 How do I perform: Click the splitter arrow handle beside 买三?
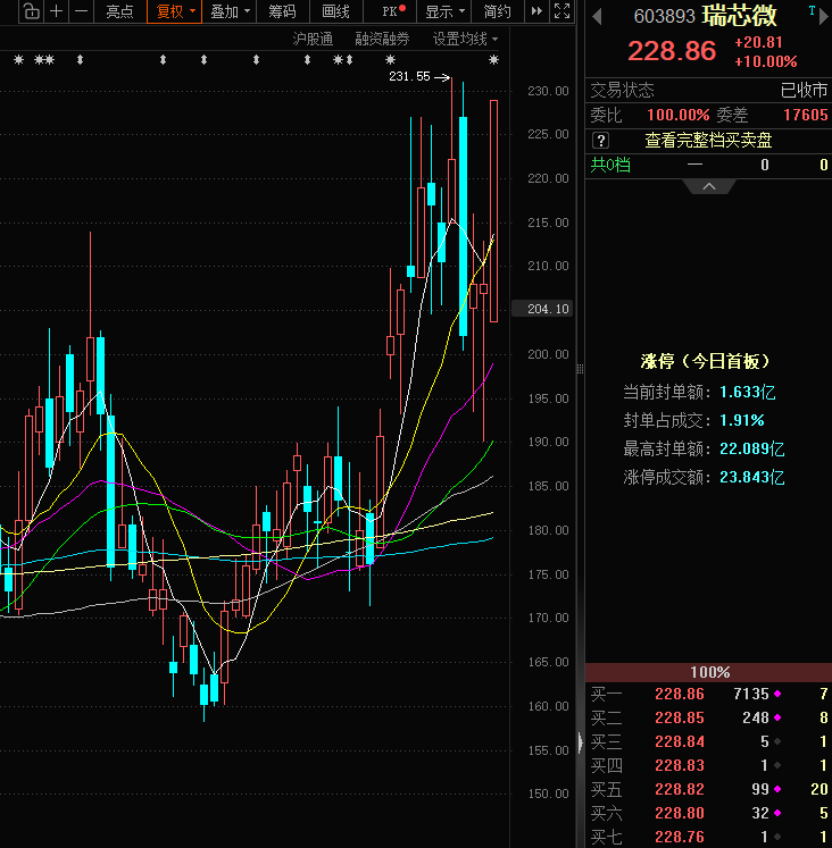(580, 743)
